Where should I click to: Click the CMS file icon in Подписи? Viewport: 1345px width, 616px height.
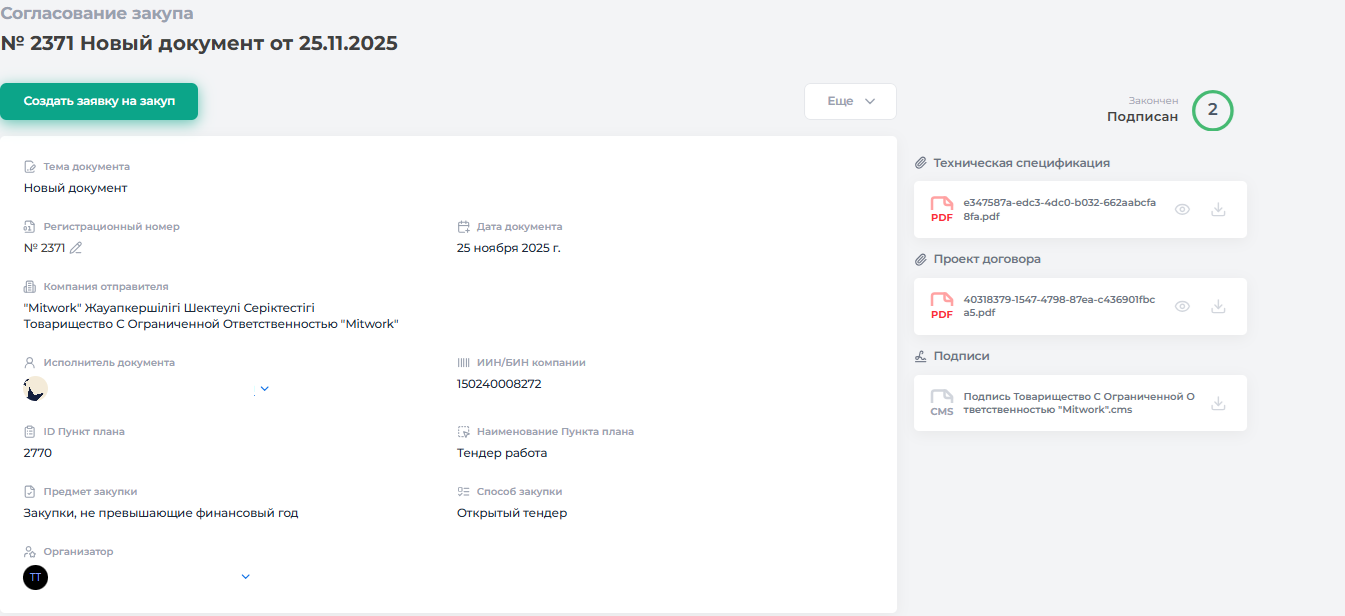[x=941, y=403]
